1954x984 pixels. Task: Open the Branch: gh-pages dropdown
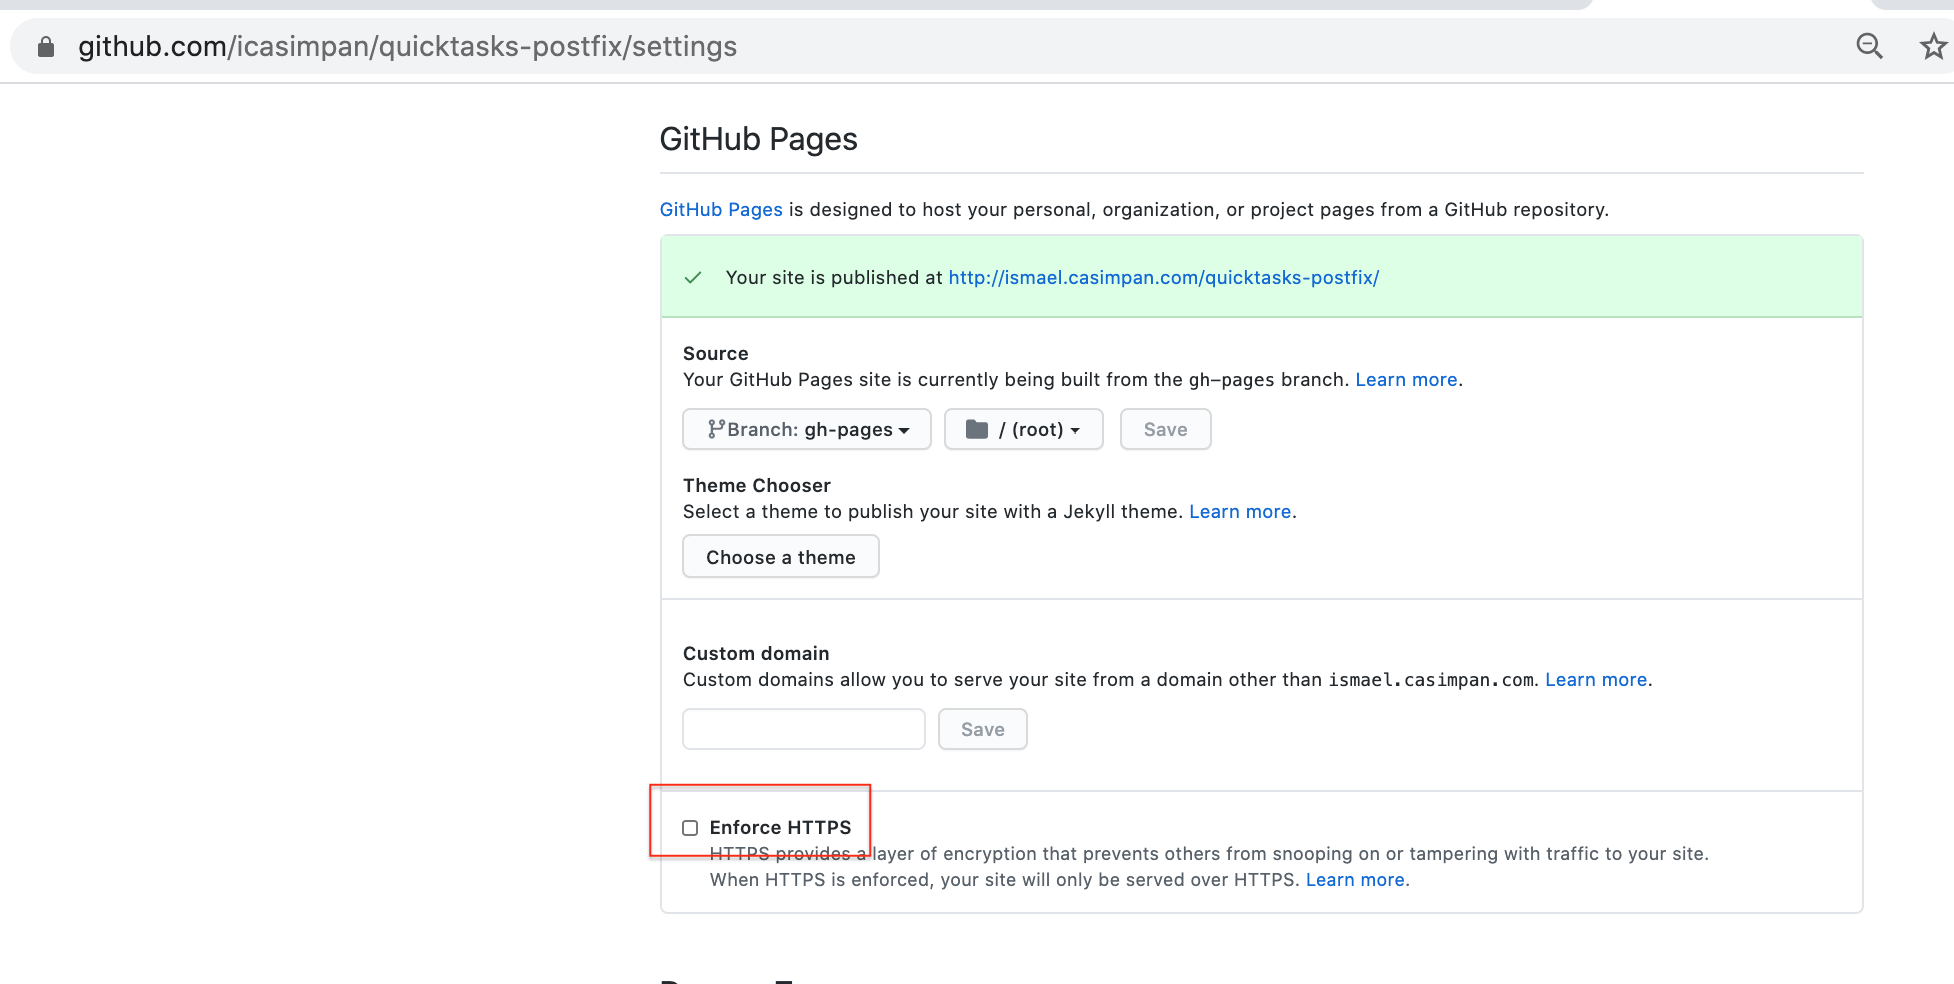(x=806, y=429)
